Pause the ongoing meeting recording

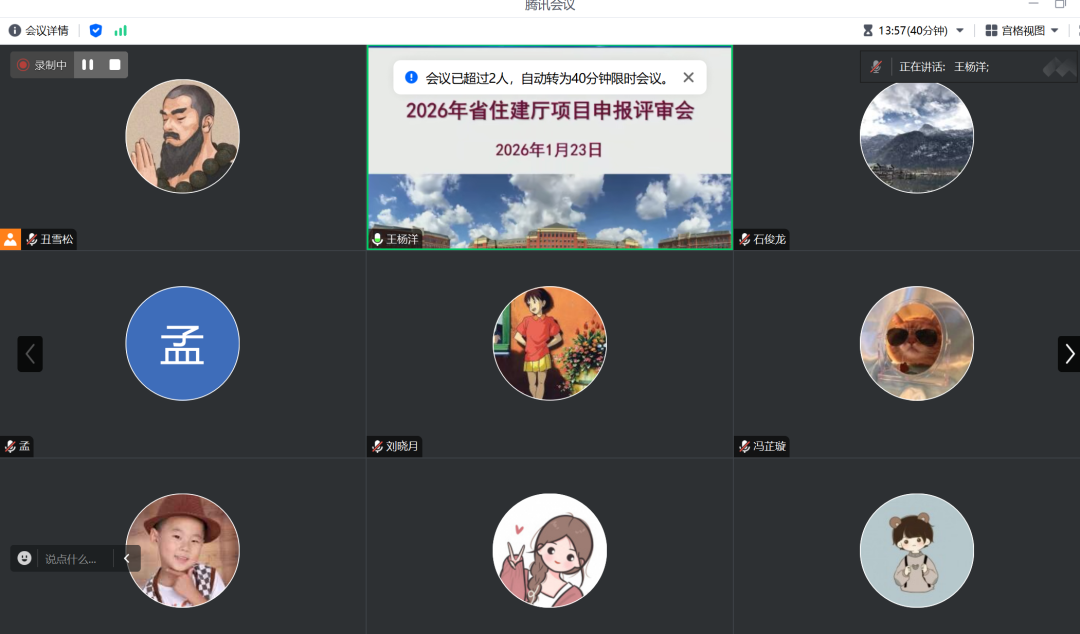(x=86, y=64)
